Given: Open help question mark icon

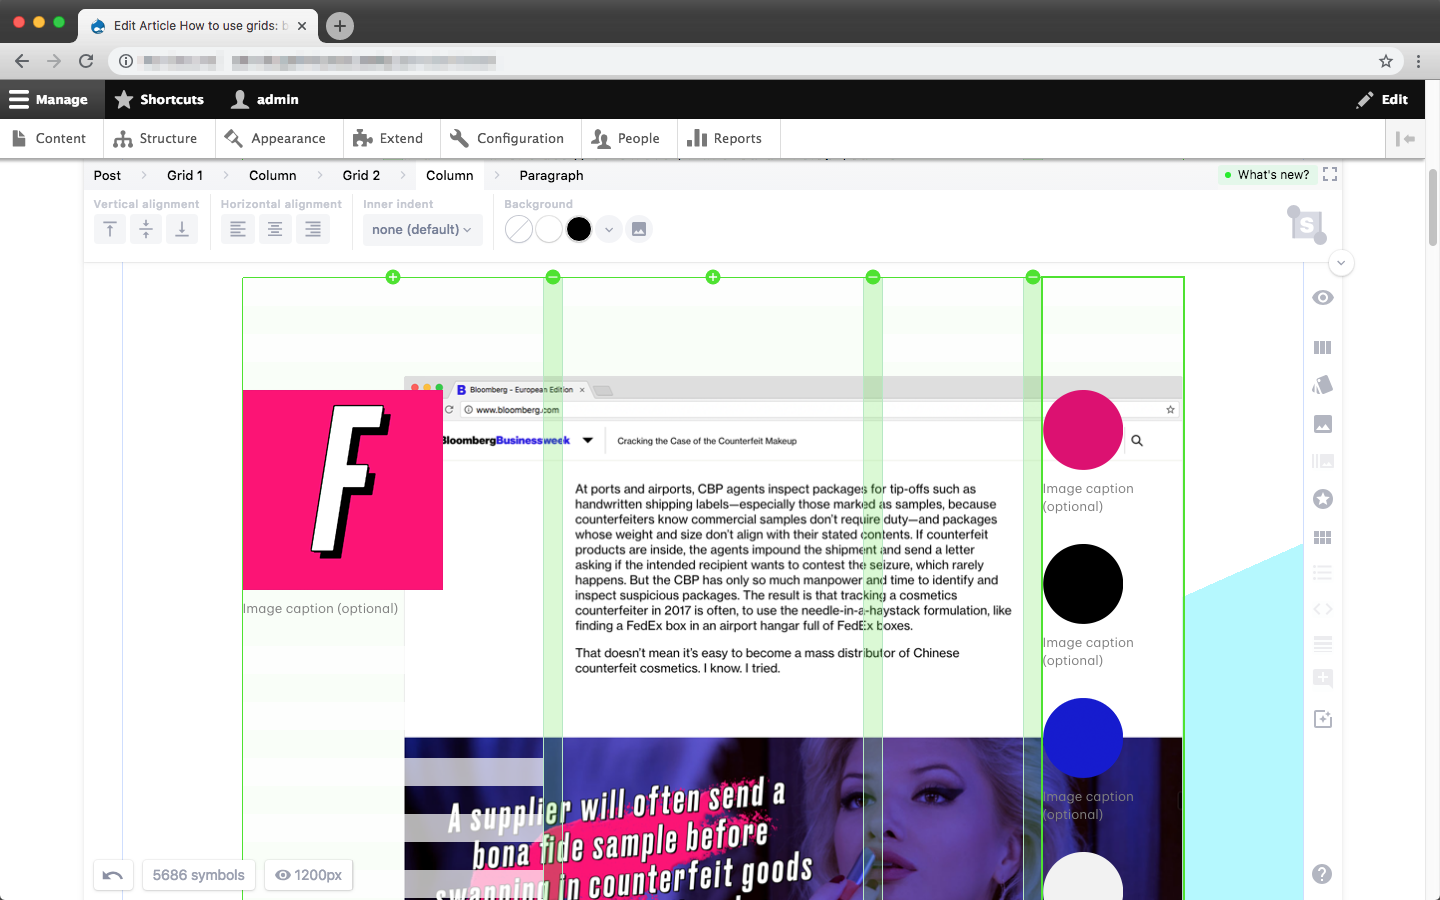Looking at the screenshot, I should point(1322,874).
